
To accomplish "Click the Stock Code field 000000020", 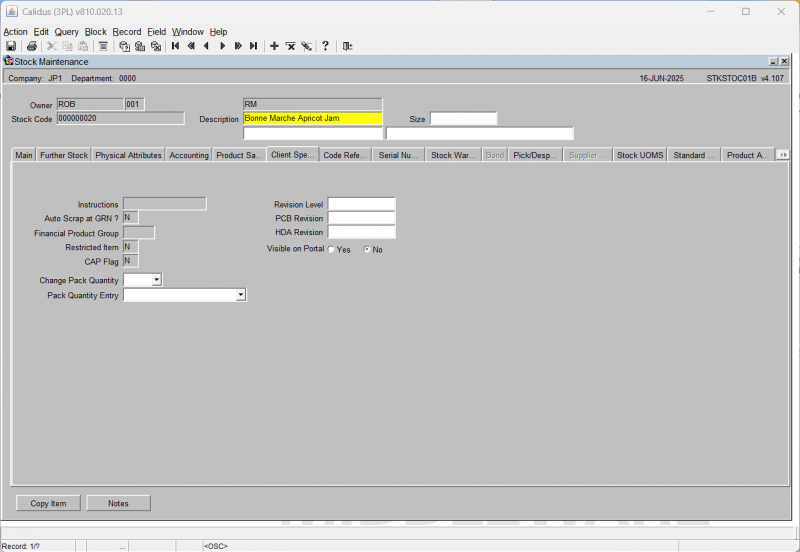I will pos(120,118).
